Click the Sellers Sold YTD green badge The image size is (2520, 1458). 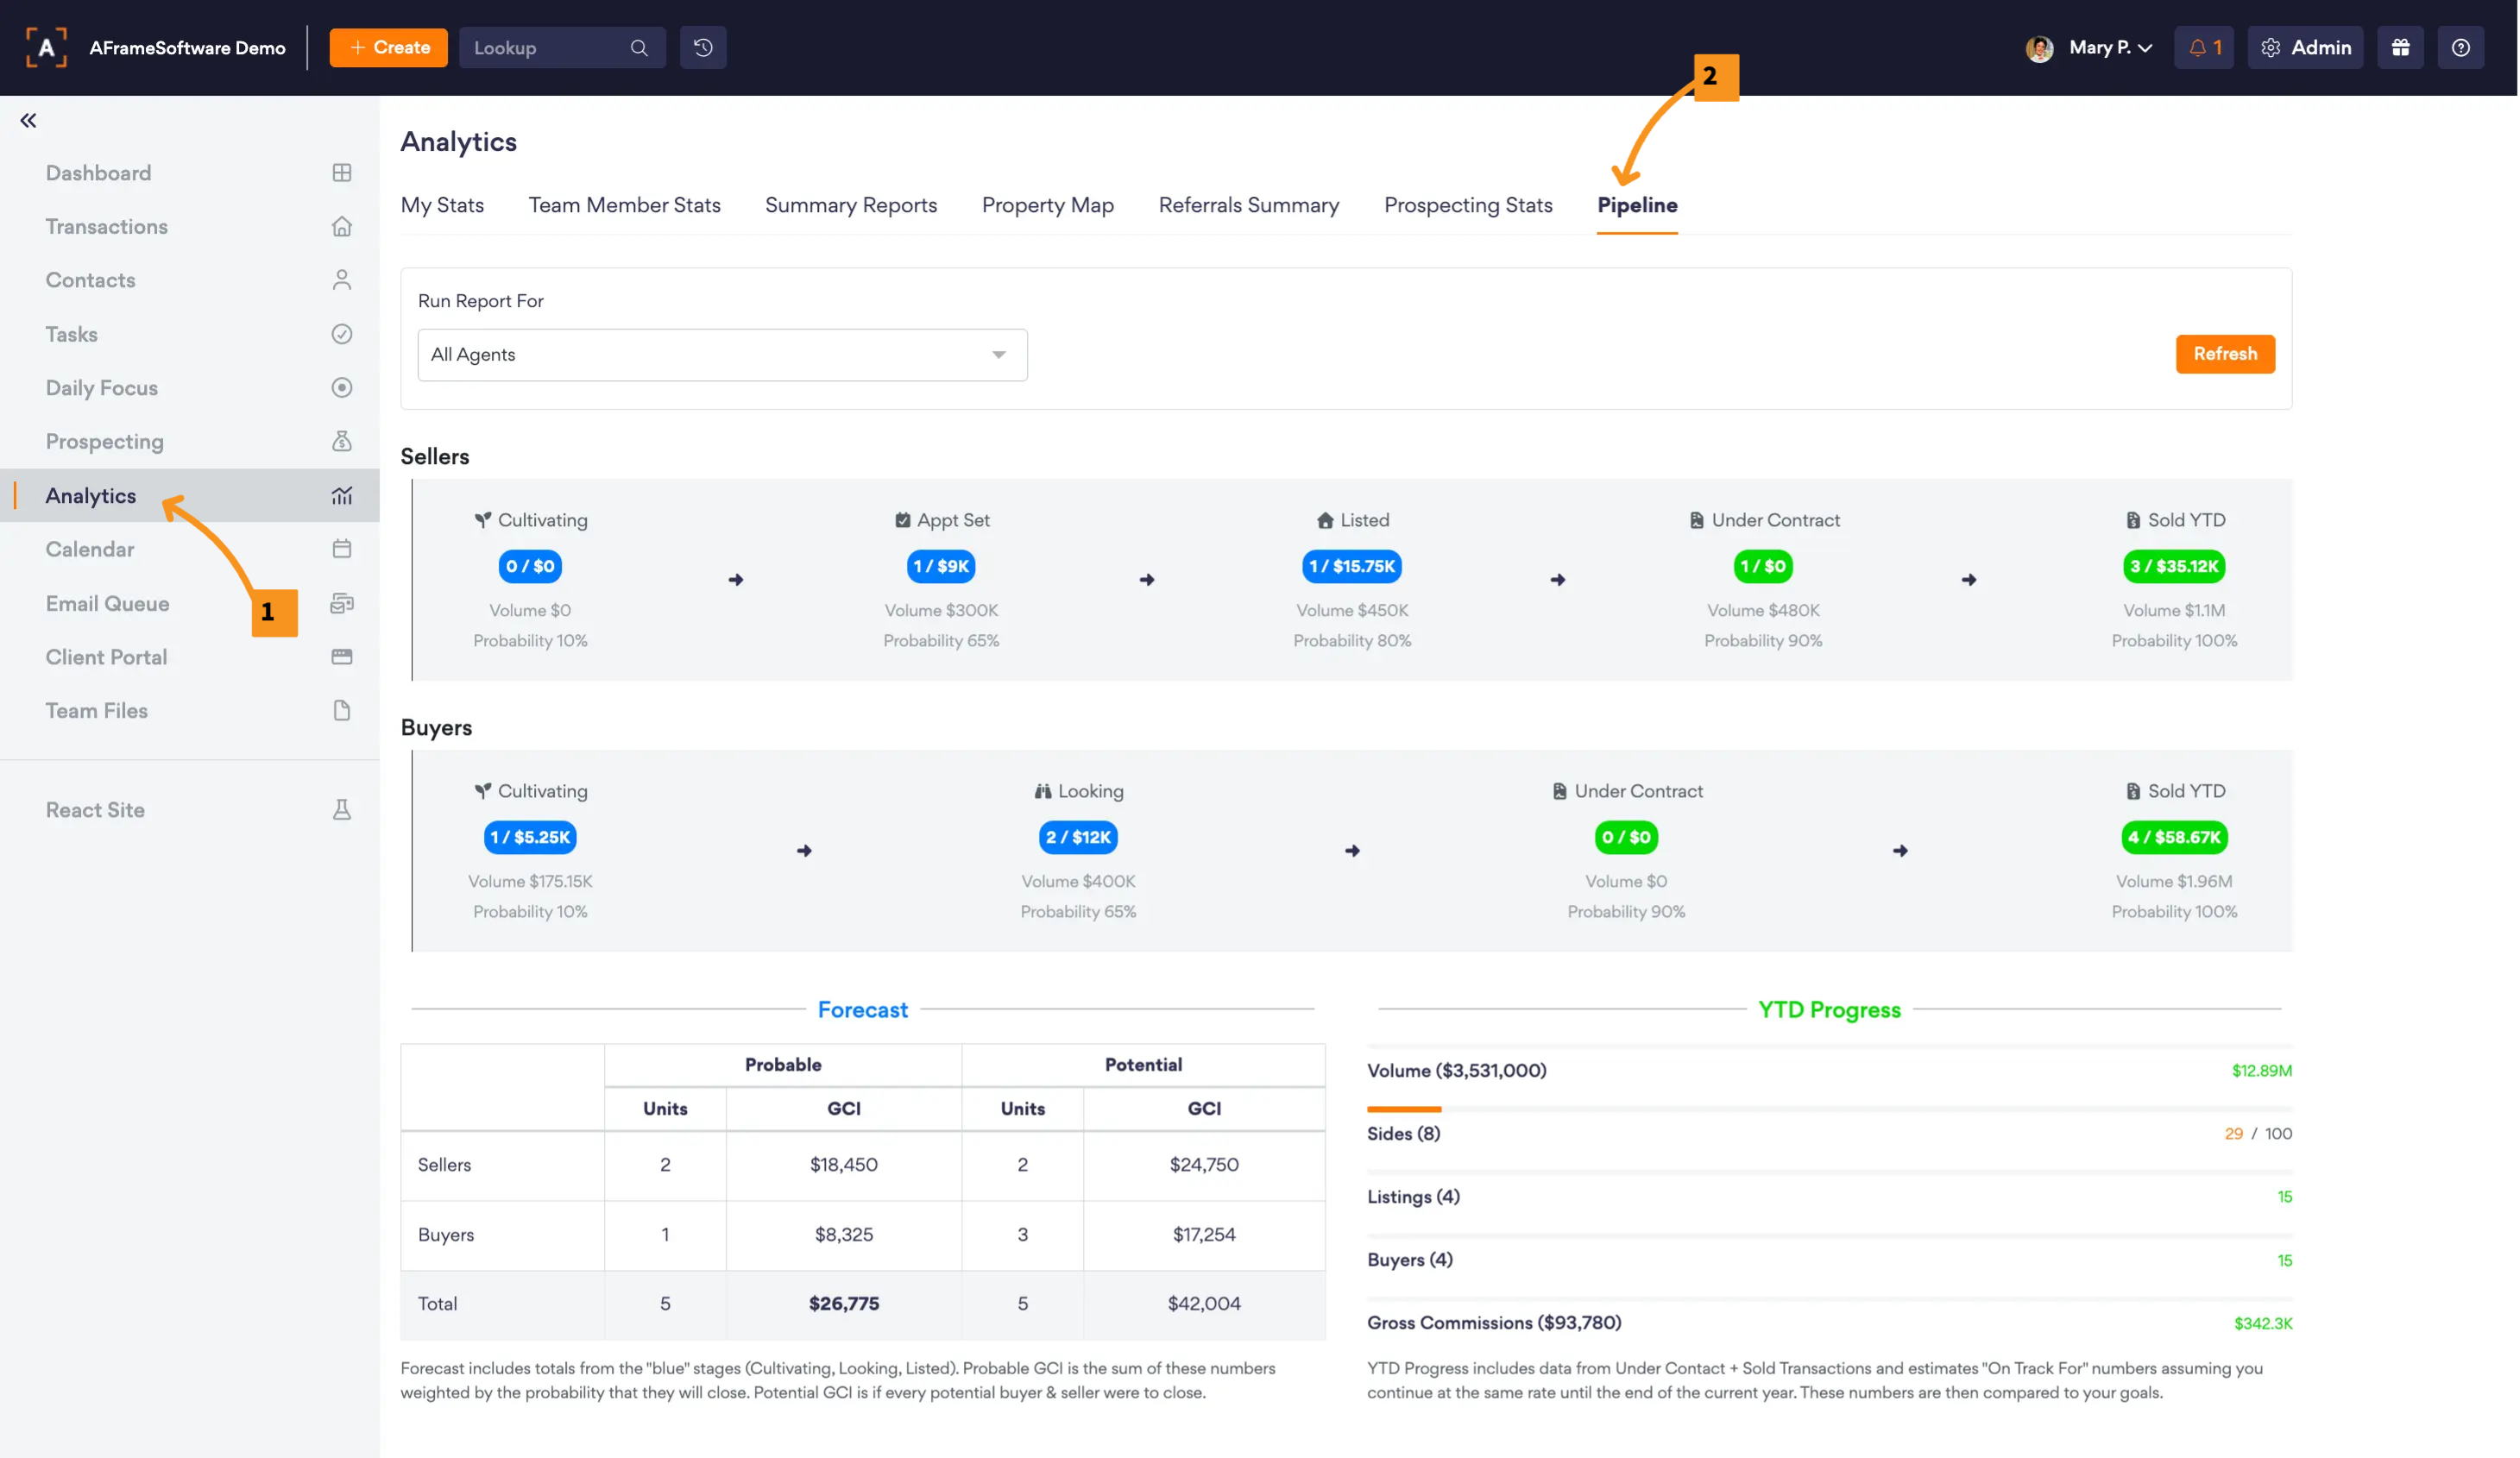coord(2173,566)
